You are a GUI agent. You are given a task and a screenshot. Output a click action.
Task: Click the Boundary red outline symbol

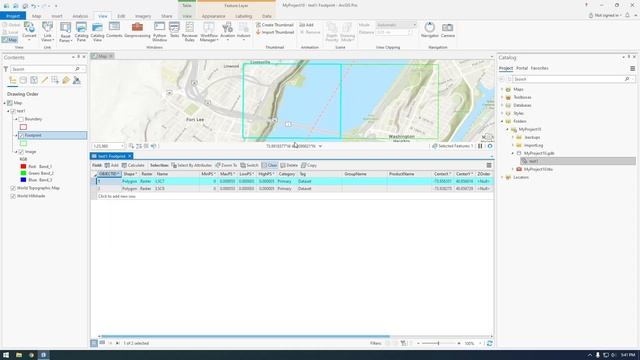point(23,127)
